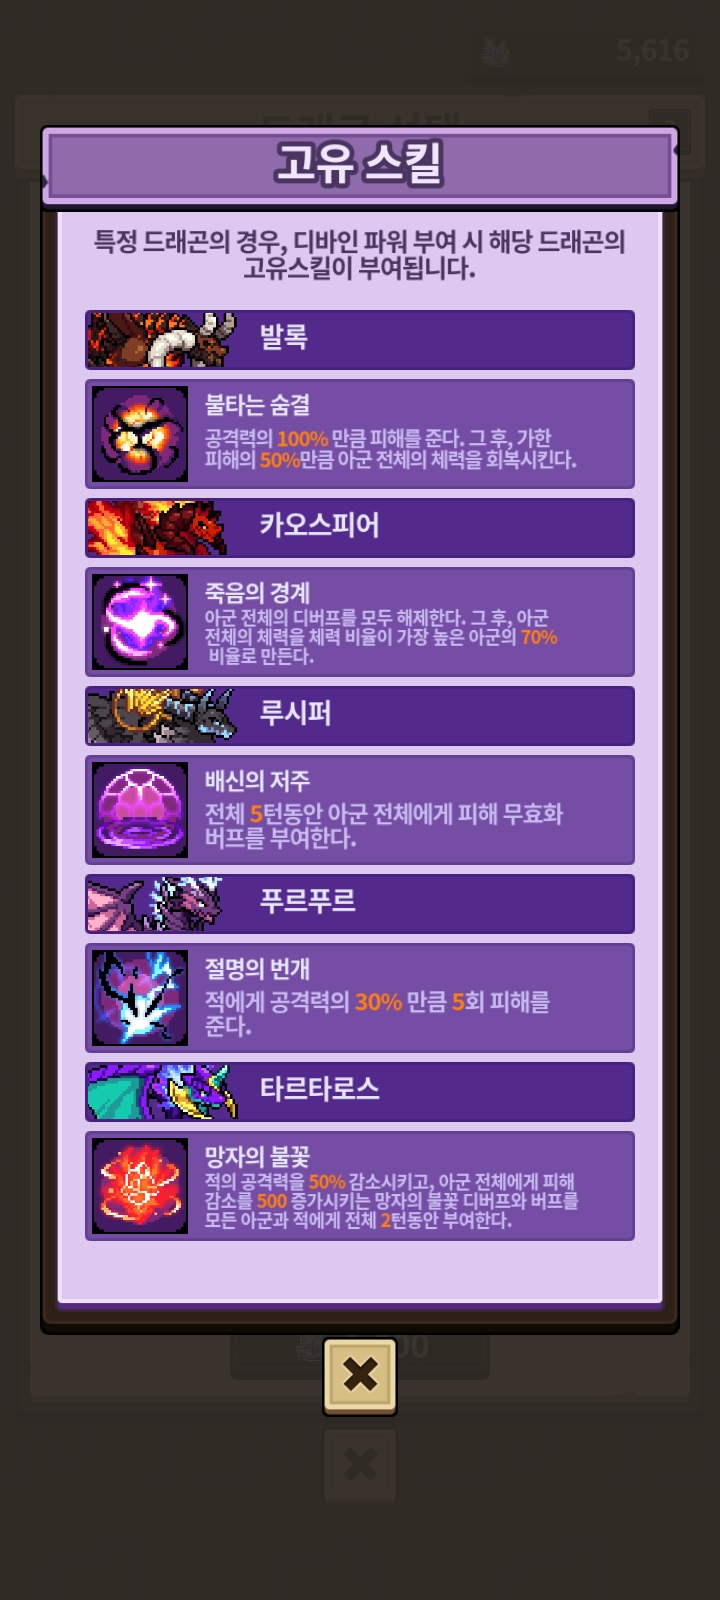Viewport: 720px width, 1600px height.
Task: Tap the 죽음의 경계 purple orb icon
Action: [x=140, y=622]
